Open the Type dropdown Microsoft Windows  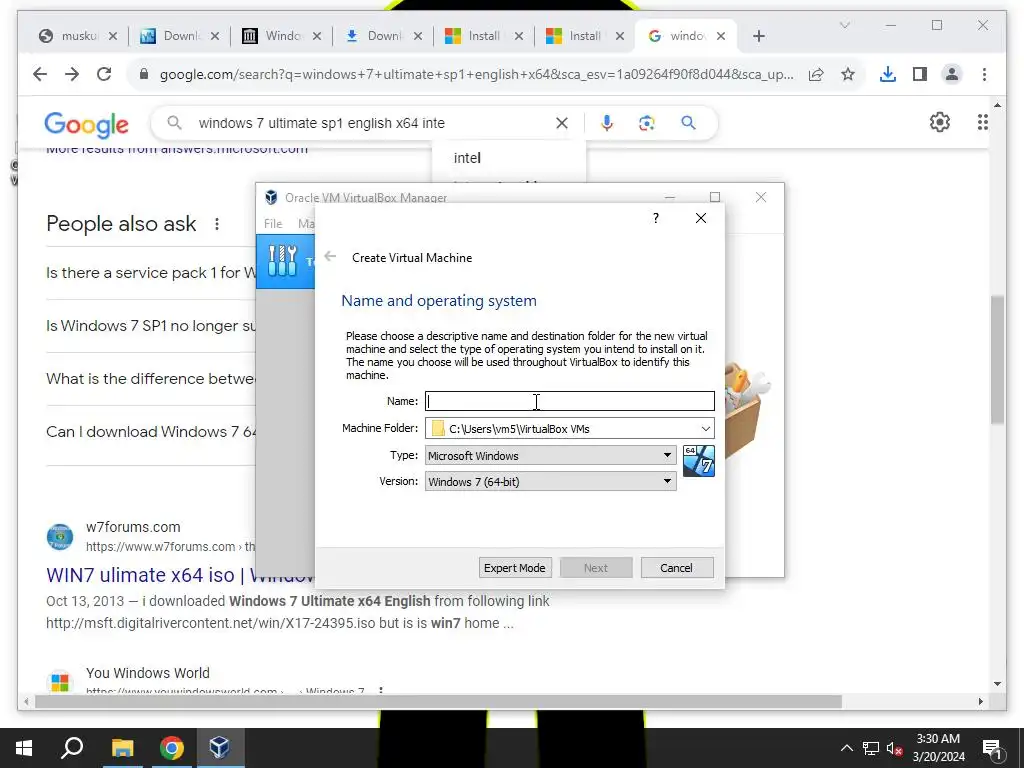[551, 455]
